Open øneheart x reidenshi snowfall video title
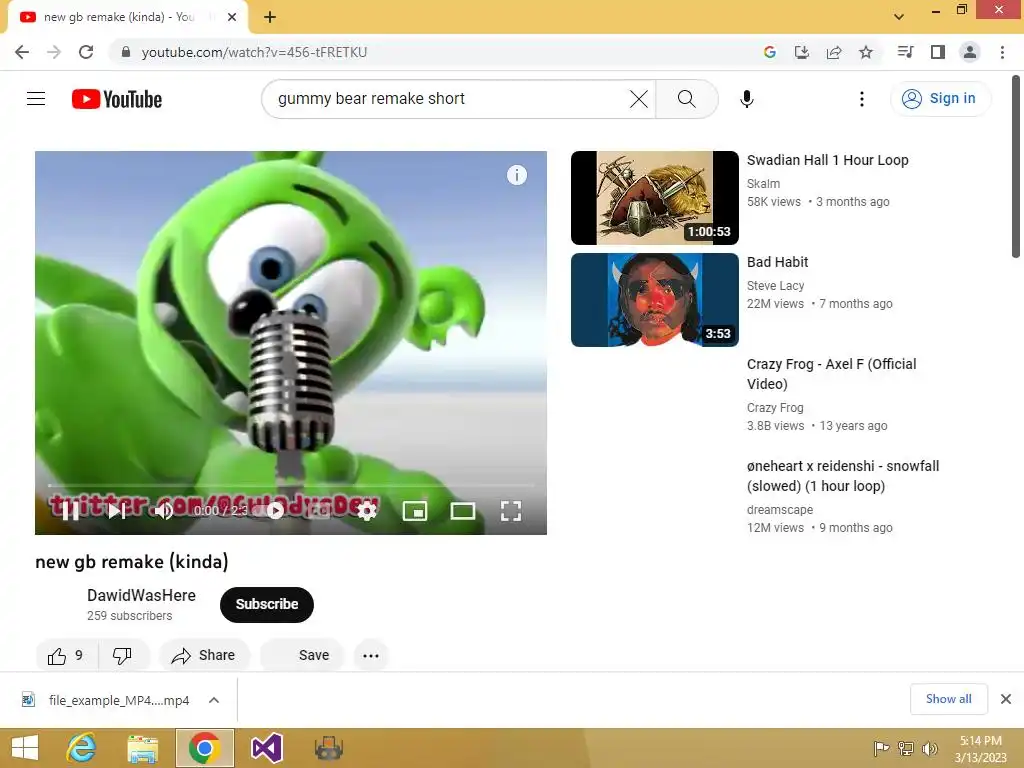 coord(843,475)
